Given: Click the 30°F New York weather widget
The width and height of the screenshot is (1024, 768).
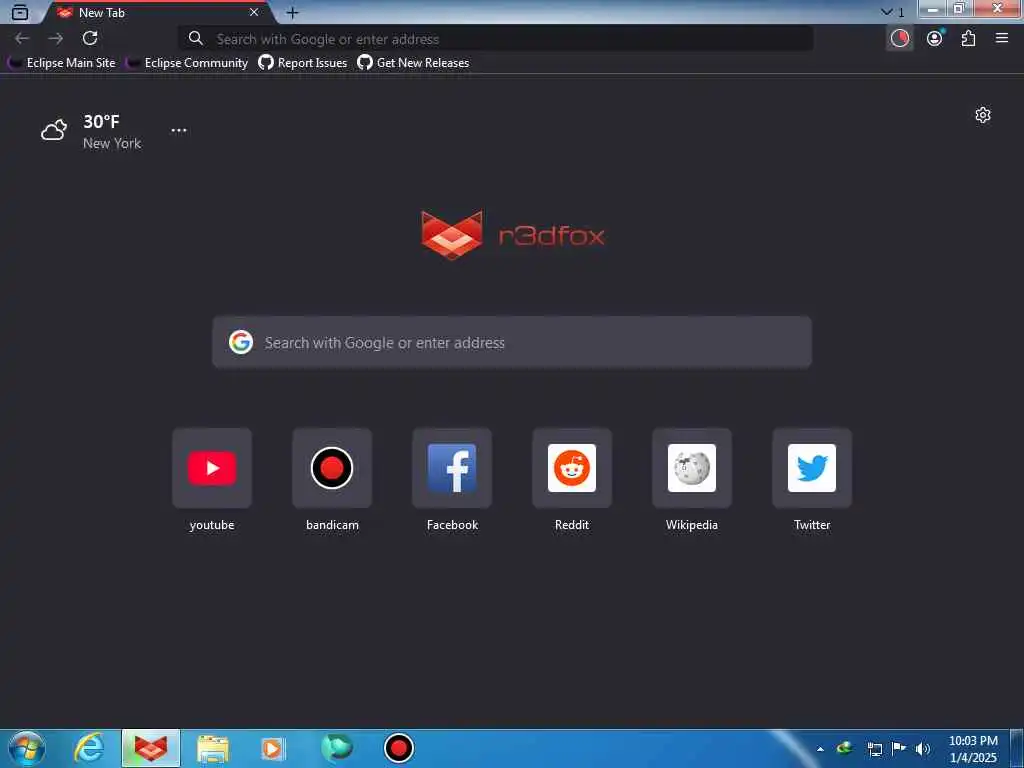Looking at the screenshot, I should tap(91, 131).
